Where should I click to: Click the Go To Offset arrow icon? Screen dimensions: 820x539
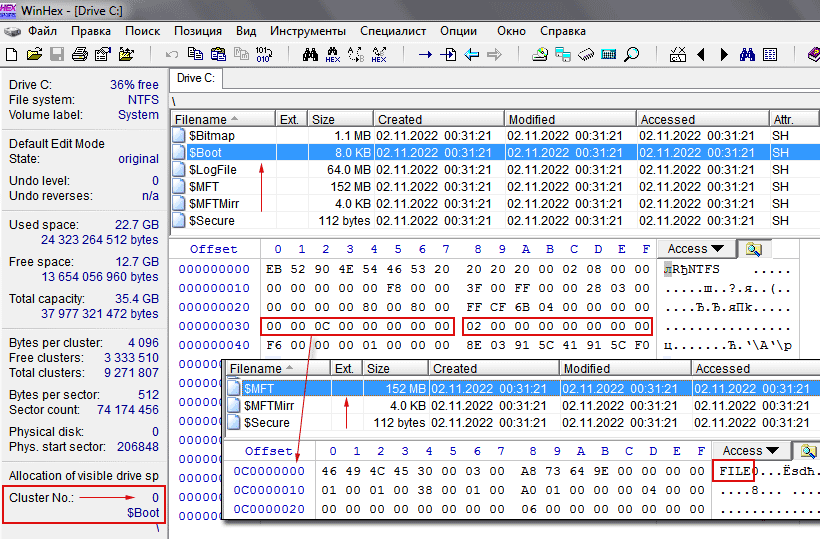[x=425, y=54]
